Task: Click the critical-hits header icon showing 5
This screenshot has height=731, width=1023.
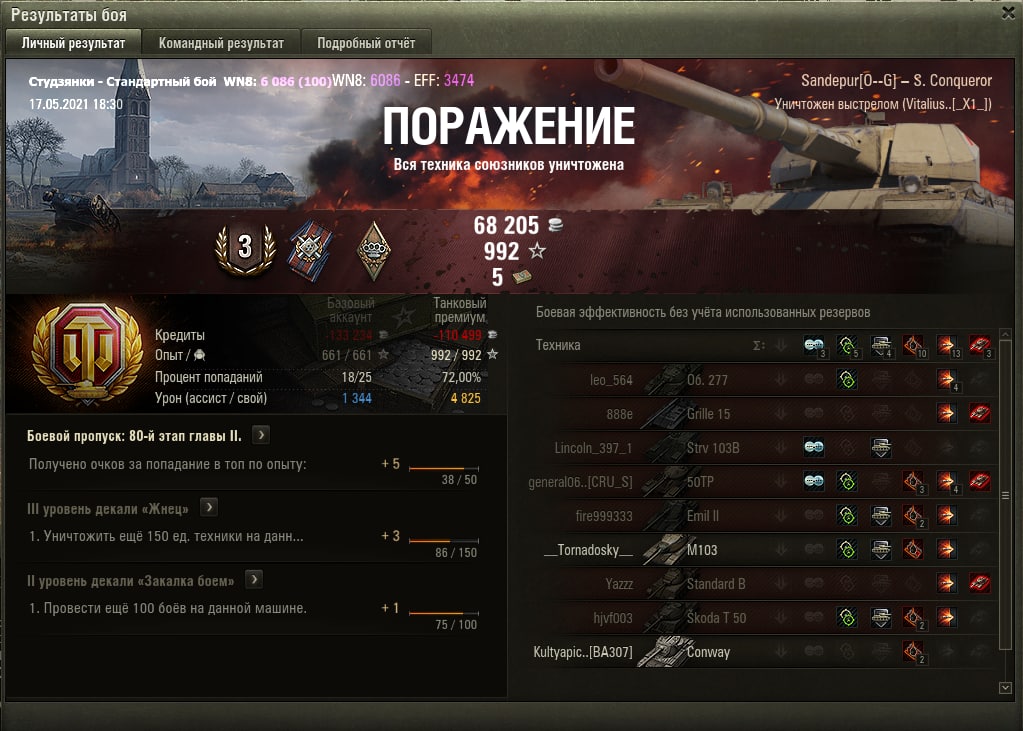Action: point(847,346)
